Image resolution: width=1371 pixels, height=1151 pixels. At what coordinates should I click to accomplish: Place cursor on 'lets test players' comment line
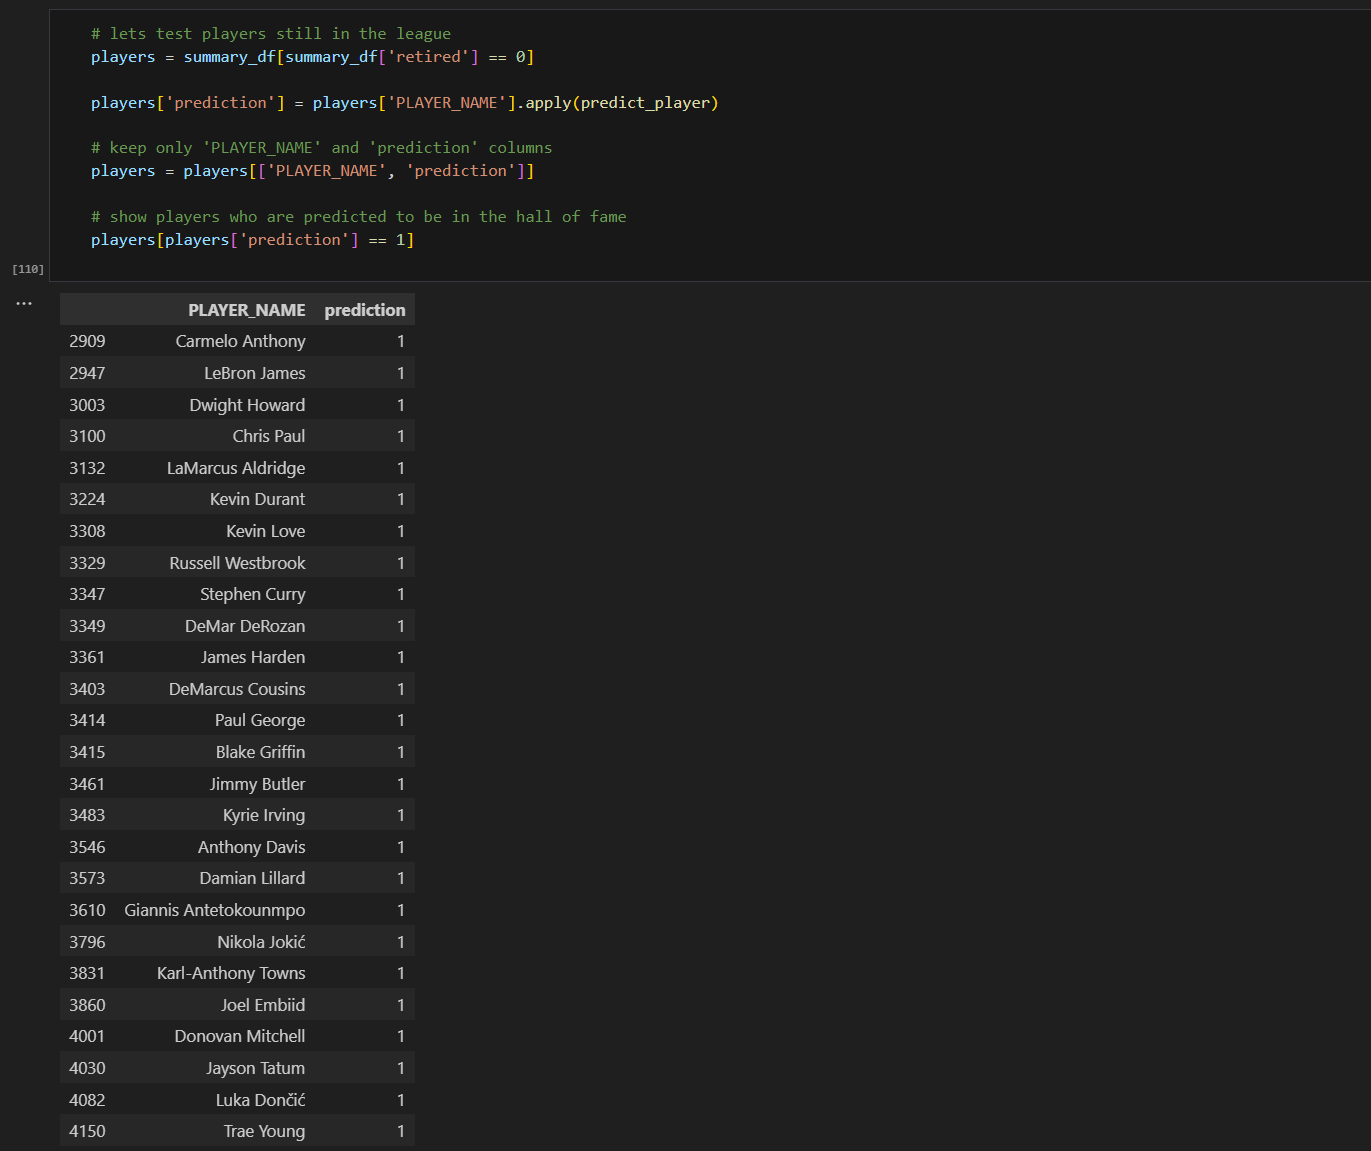pyautogui.click(x=271, y=34)
